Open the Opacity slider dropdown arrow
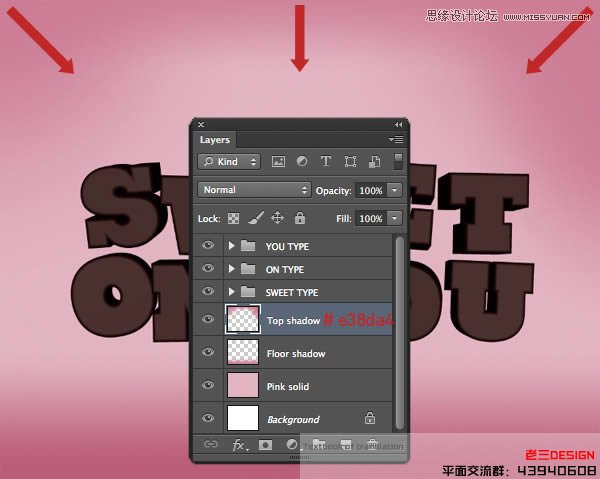Screen dimensions: 600x479 pyautogui.click(x=395, y=189)
